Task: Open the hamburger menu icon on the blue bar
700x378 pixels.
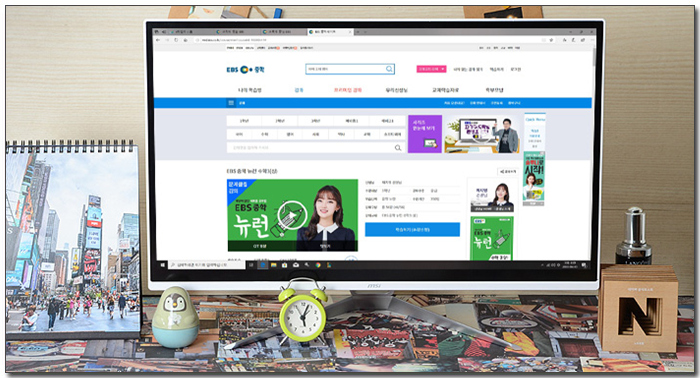Action: 231,103
